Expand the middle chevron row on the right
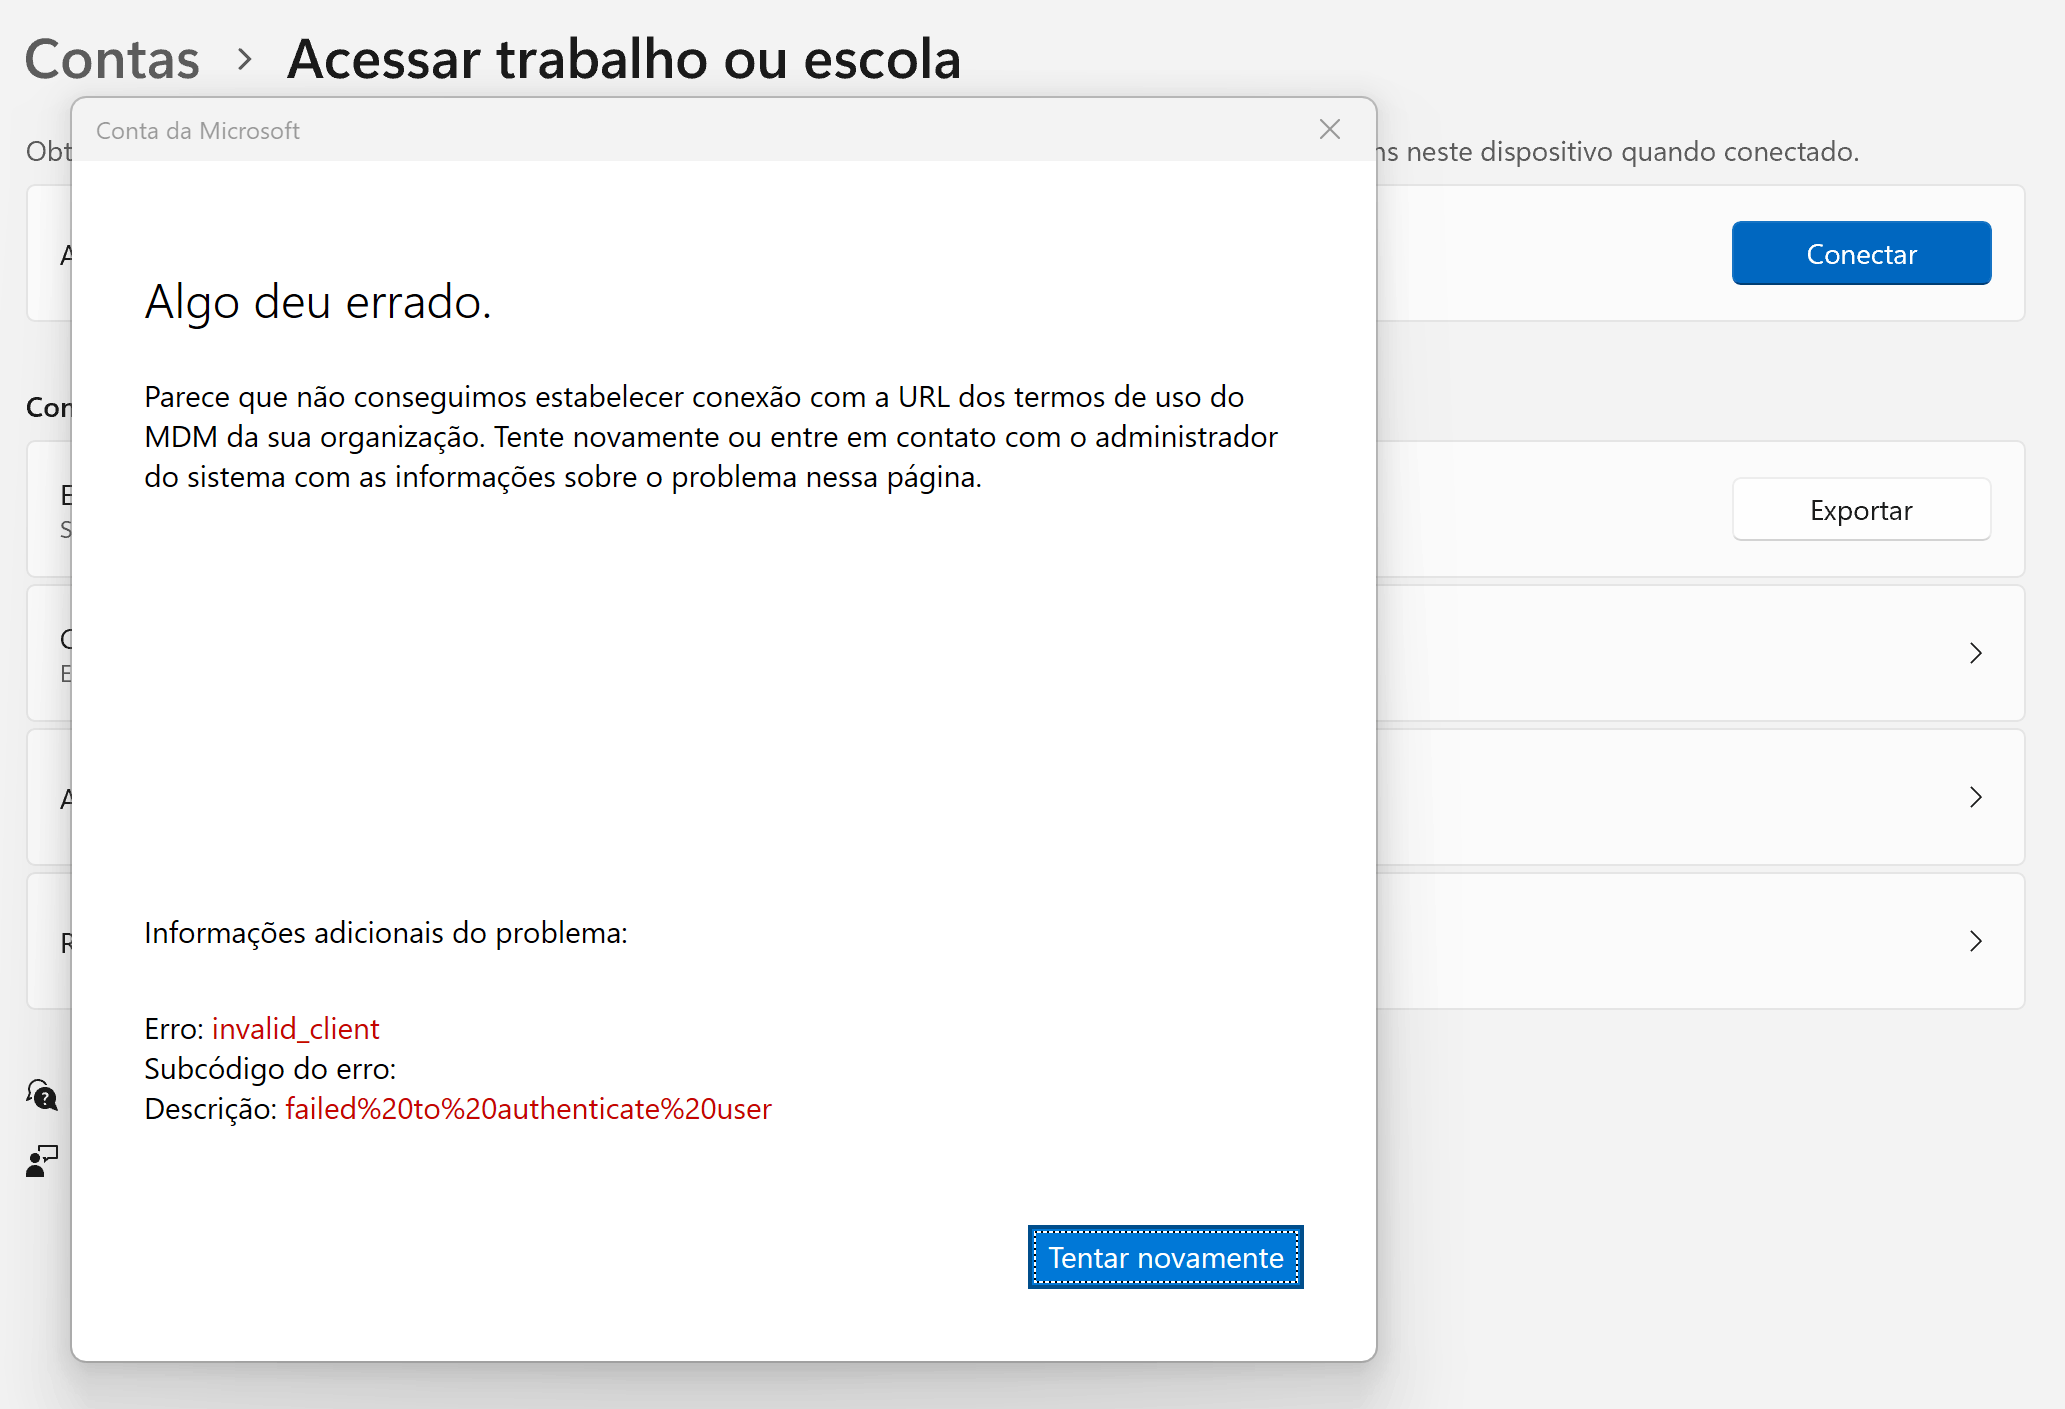Viewport: 2065px width, 1409px height. click(x=1975, y=797)
